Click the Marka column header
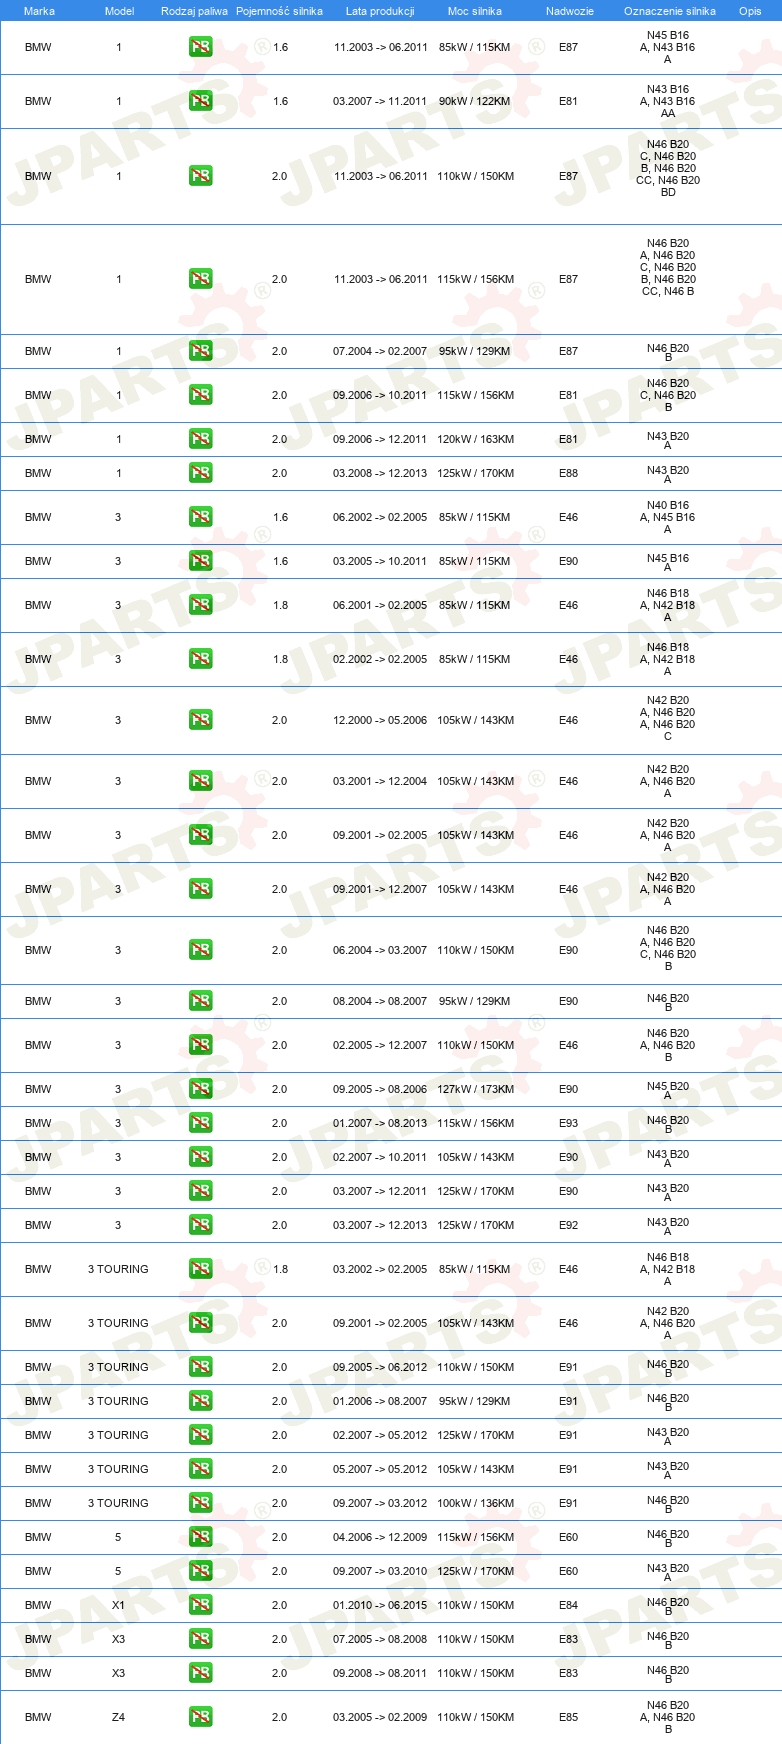This screenshot has height=1744, width=782. point(39,11)
